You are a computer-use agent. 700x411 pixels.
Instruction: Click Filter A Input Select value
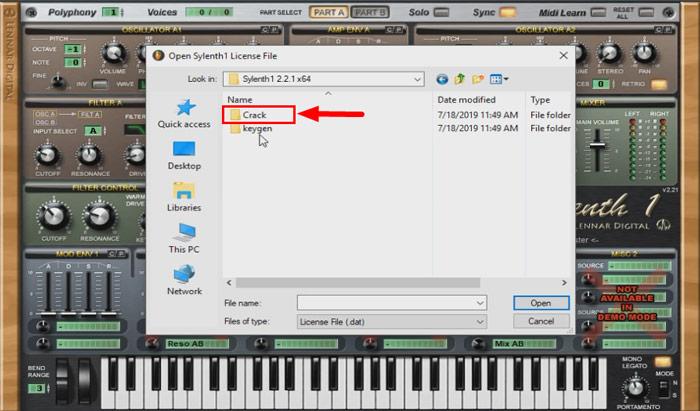click(93, 131)
